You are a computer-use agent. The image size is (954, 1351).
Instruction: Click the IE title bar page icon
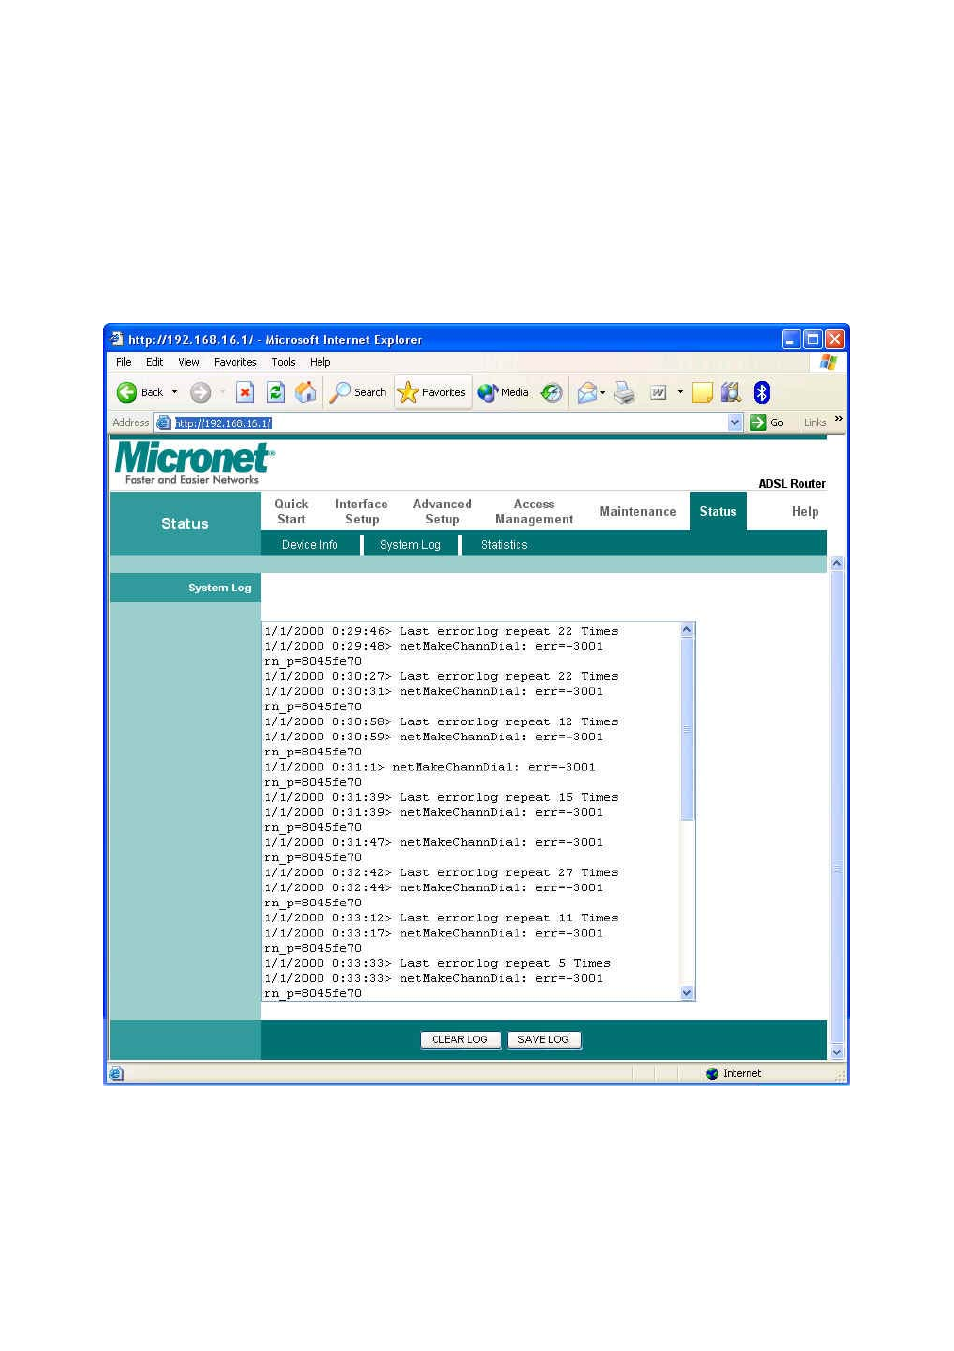[x=117, y=339]
